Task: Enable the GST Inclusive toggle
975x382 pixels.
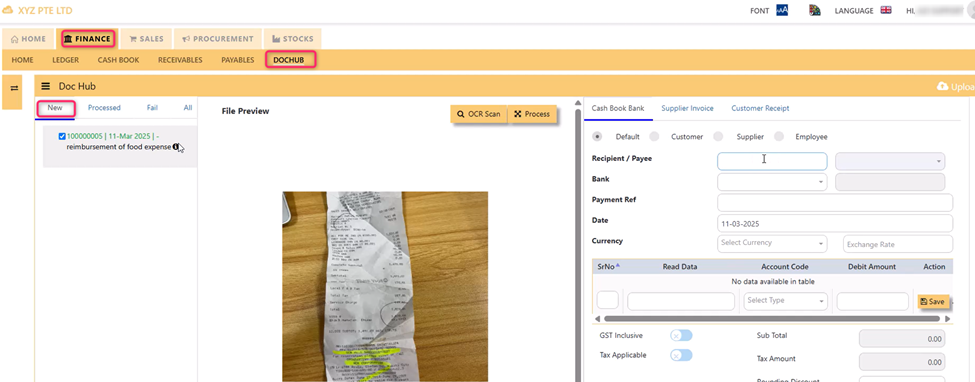Action: point(681,336)
